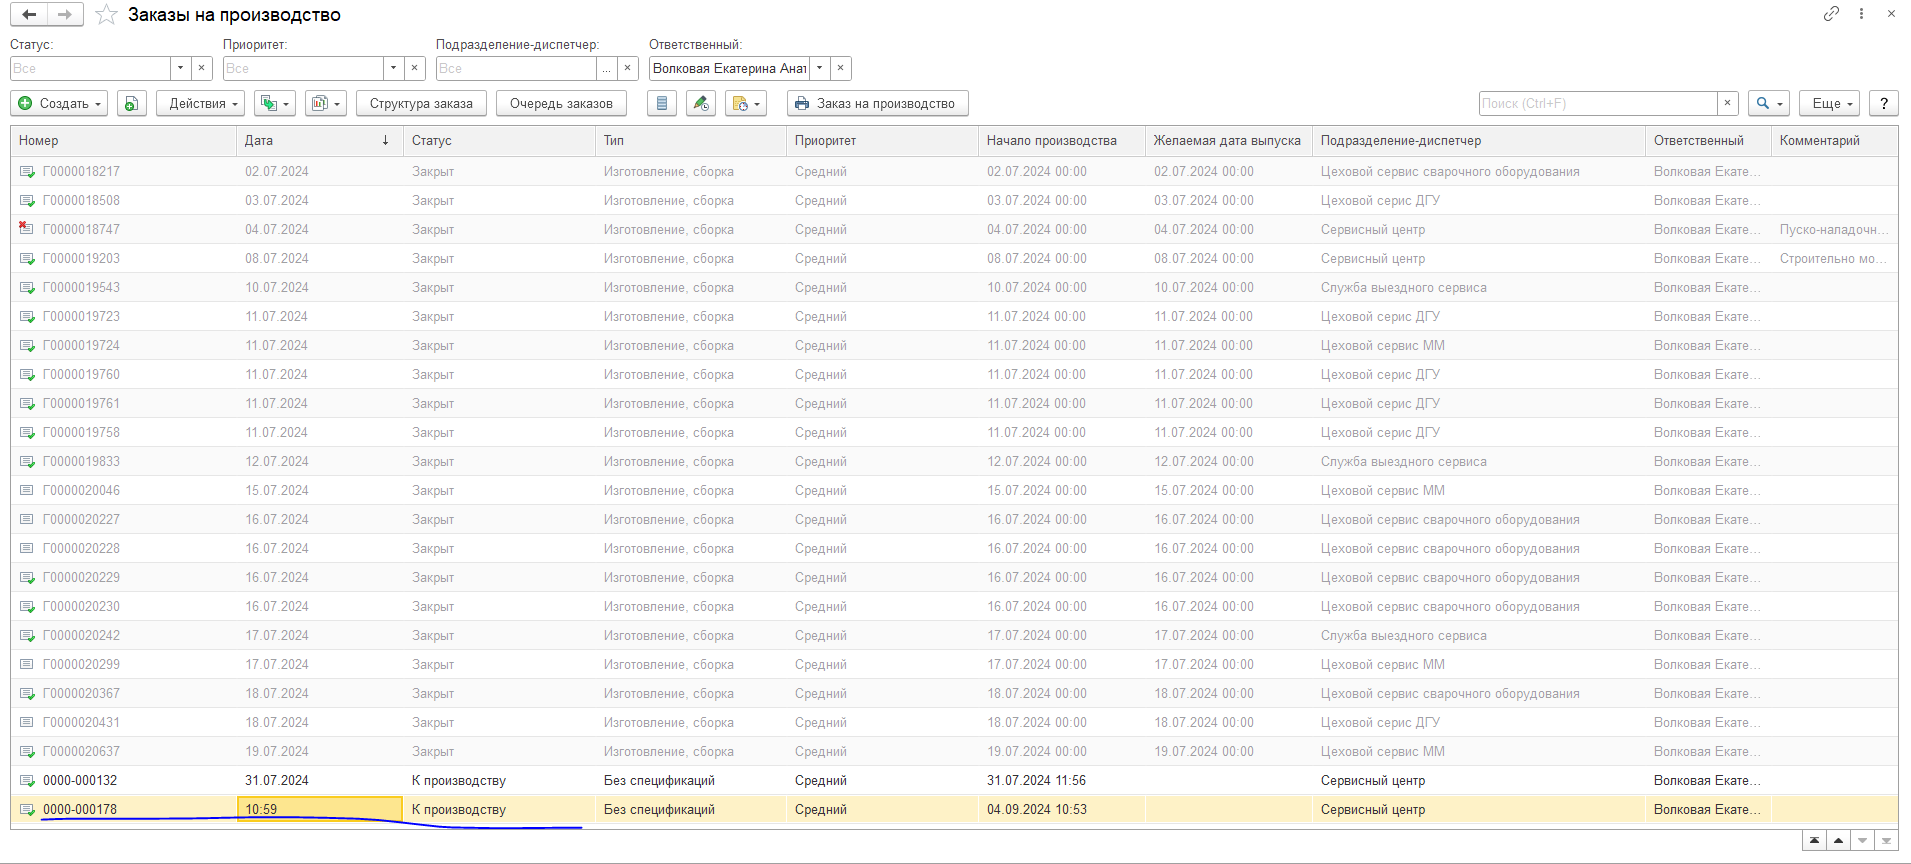
Task: Open the create-based-on dropdown icon
Action: [x=274, y=103]
